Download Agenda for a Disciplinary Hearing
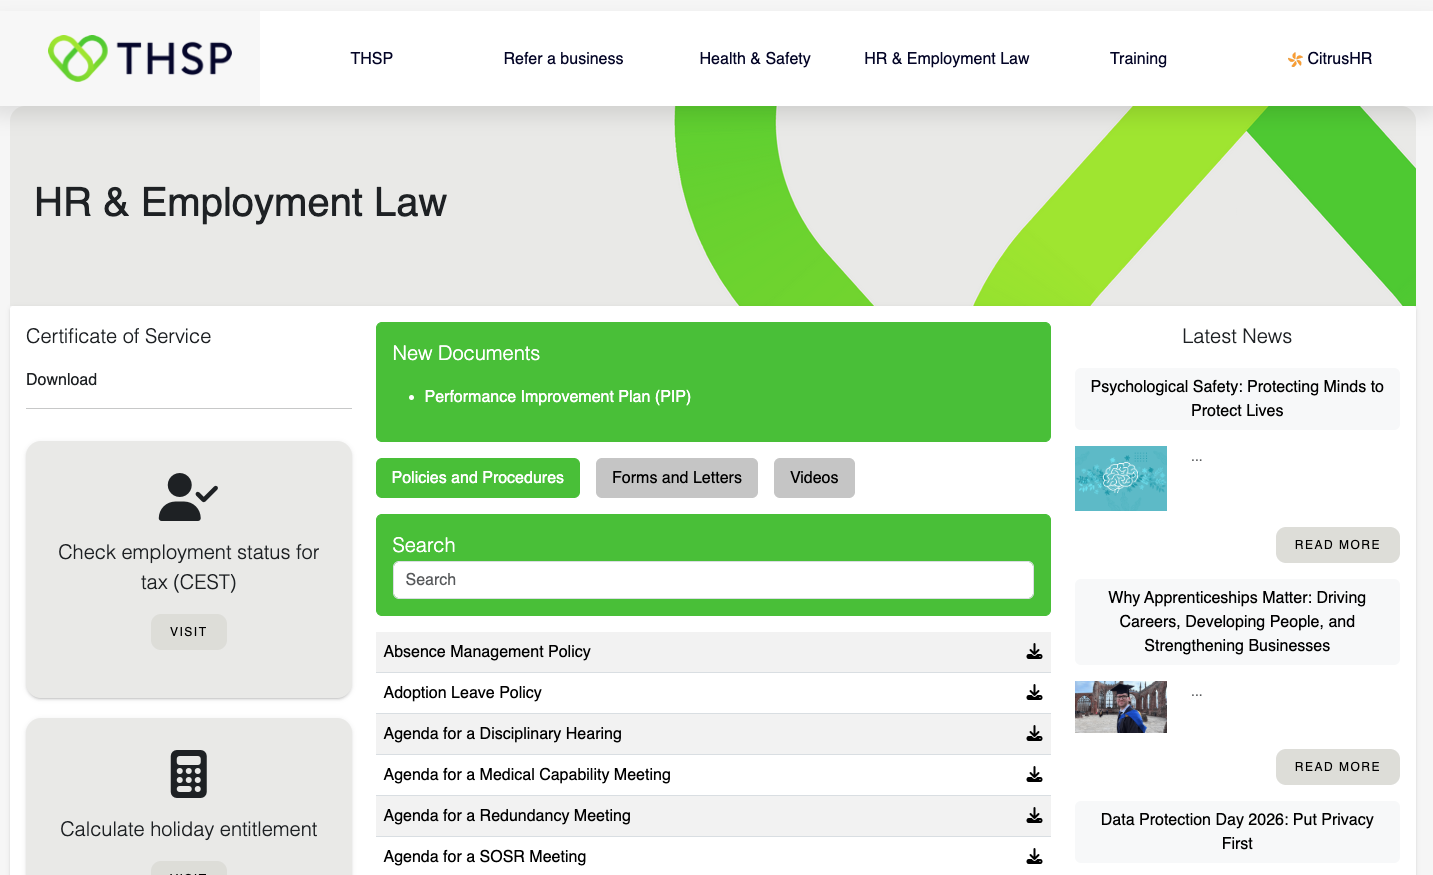The image size is (1433, 875). point(1034,734)
